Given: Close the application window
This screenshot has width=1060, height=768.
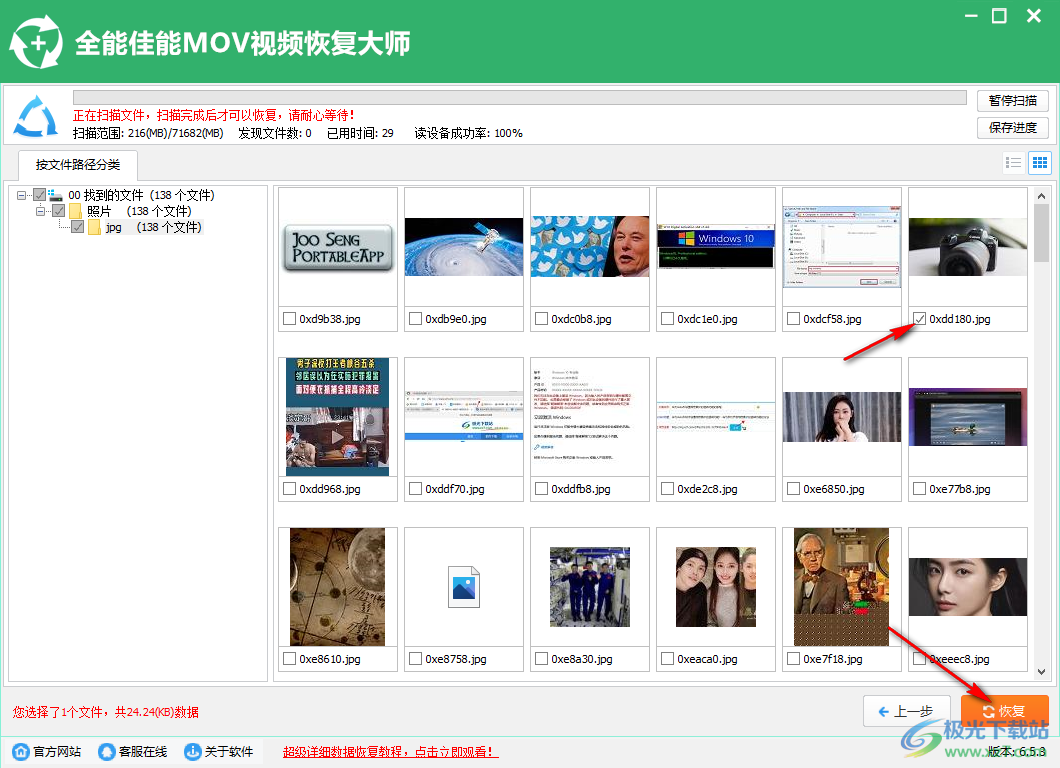Looking at the screenshot, I should pos(1034,16).
